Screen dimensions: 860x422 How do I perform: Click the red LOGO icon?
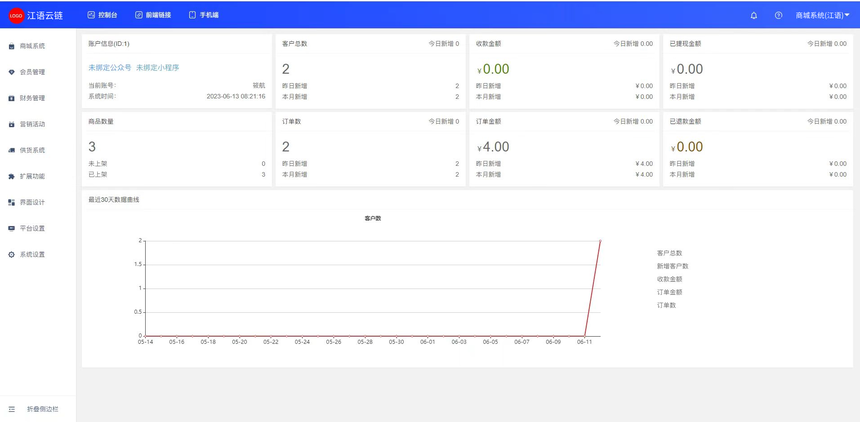(16, 16)
